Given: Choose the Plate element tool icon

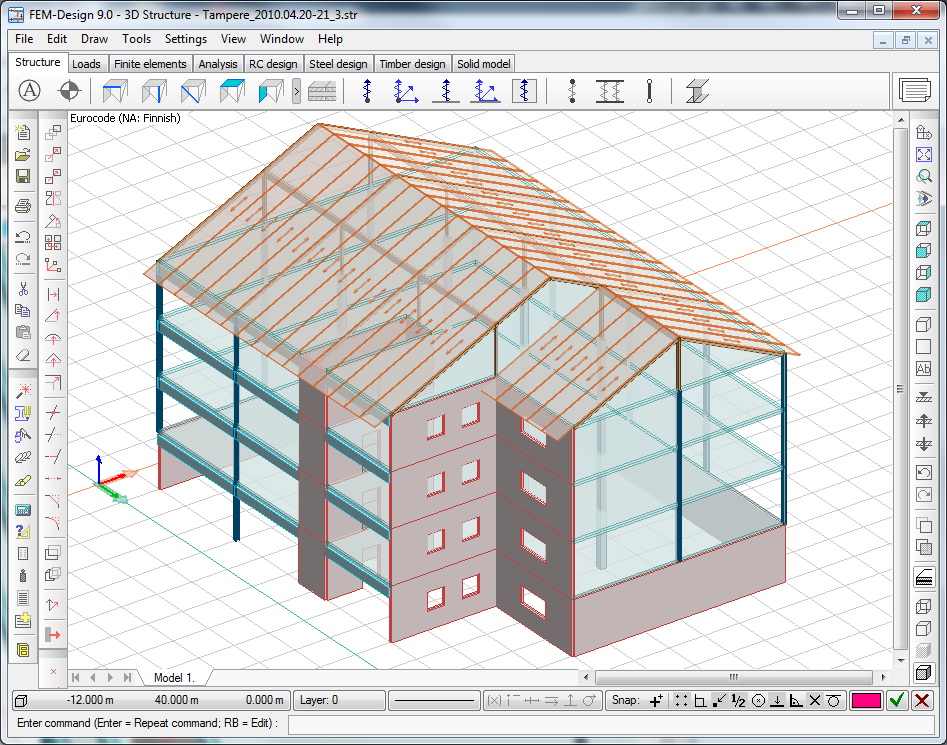Looking at the screenshot, I should [233, 91].
